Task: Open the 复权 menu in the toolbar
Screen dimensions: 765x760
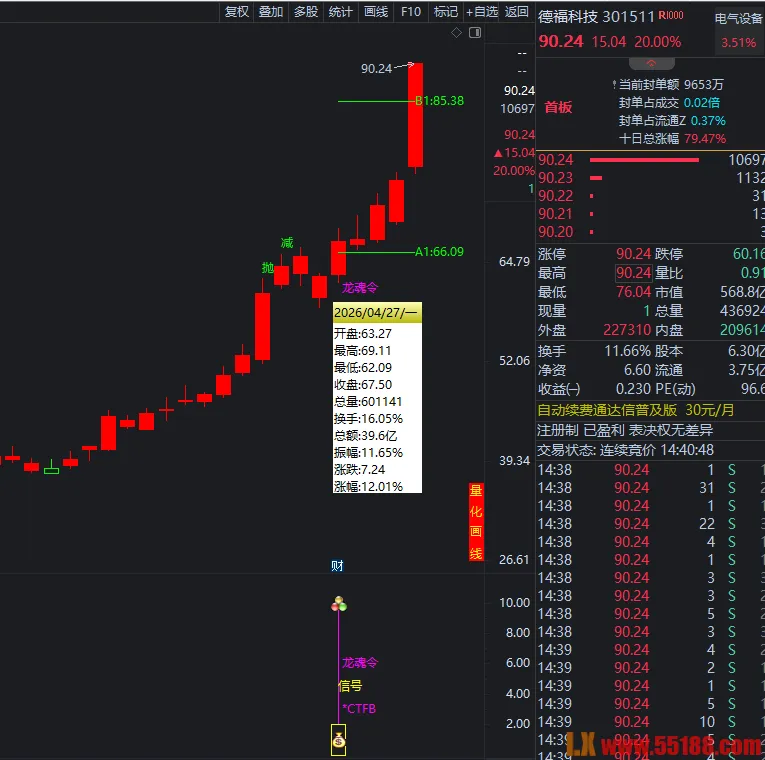Action: click(x=237, y=11)
